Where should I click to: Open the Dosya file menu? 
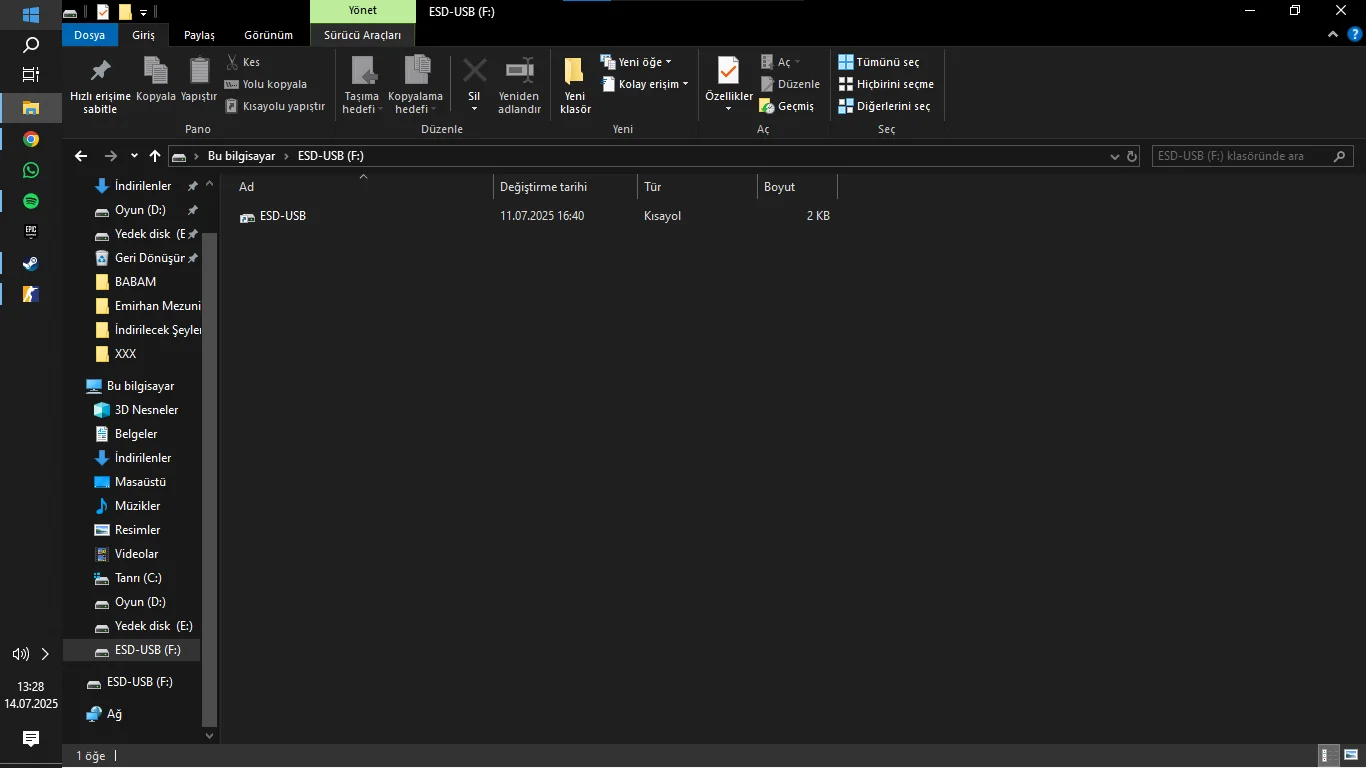tap(89, 35)
